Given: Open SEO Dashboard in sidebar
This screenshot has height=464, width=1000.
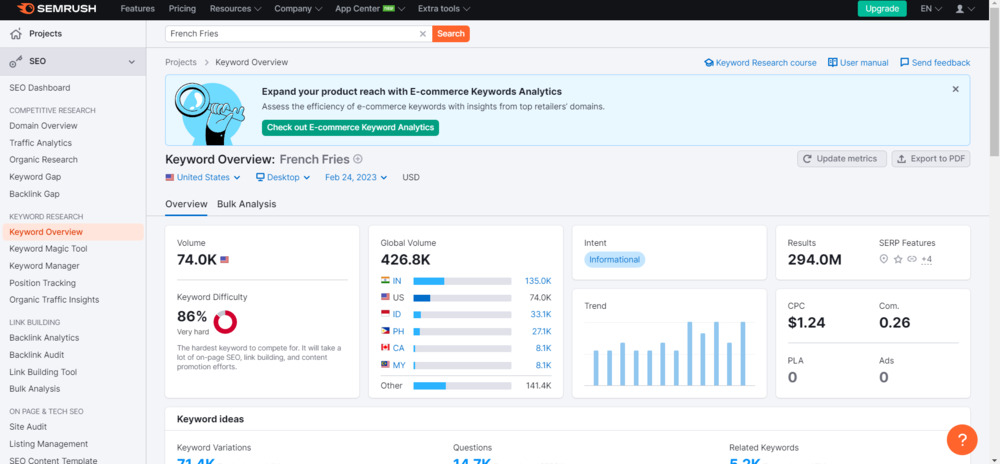Looking at the screenshot, I should 40,88.
